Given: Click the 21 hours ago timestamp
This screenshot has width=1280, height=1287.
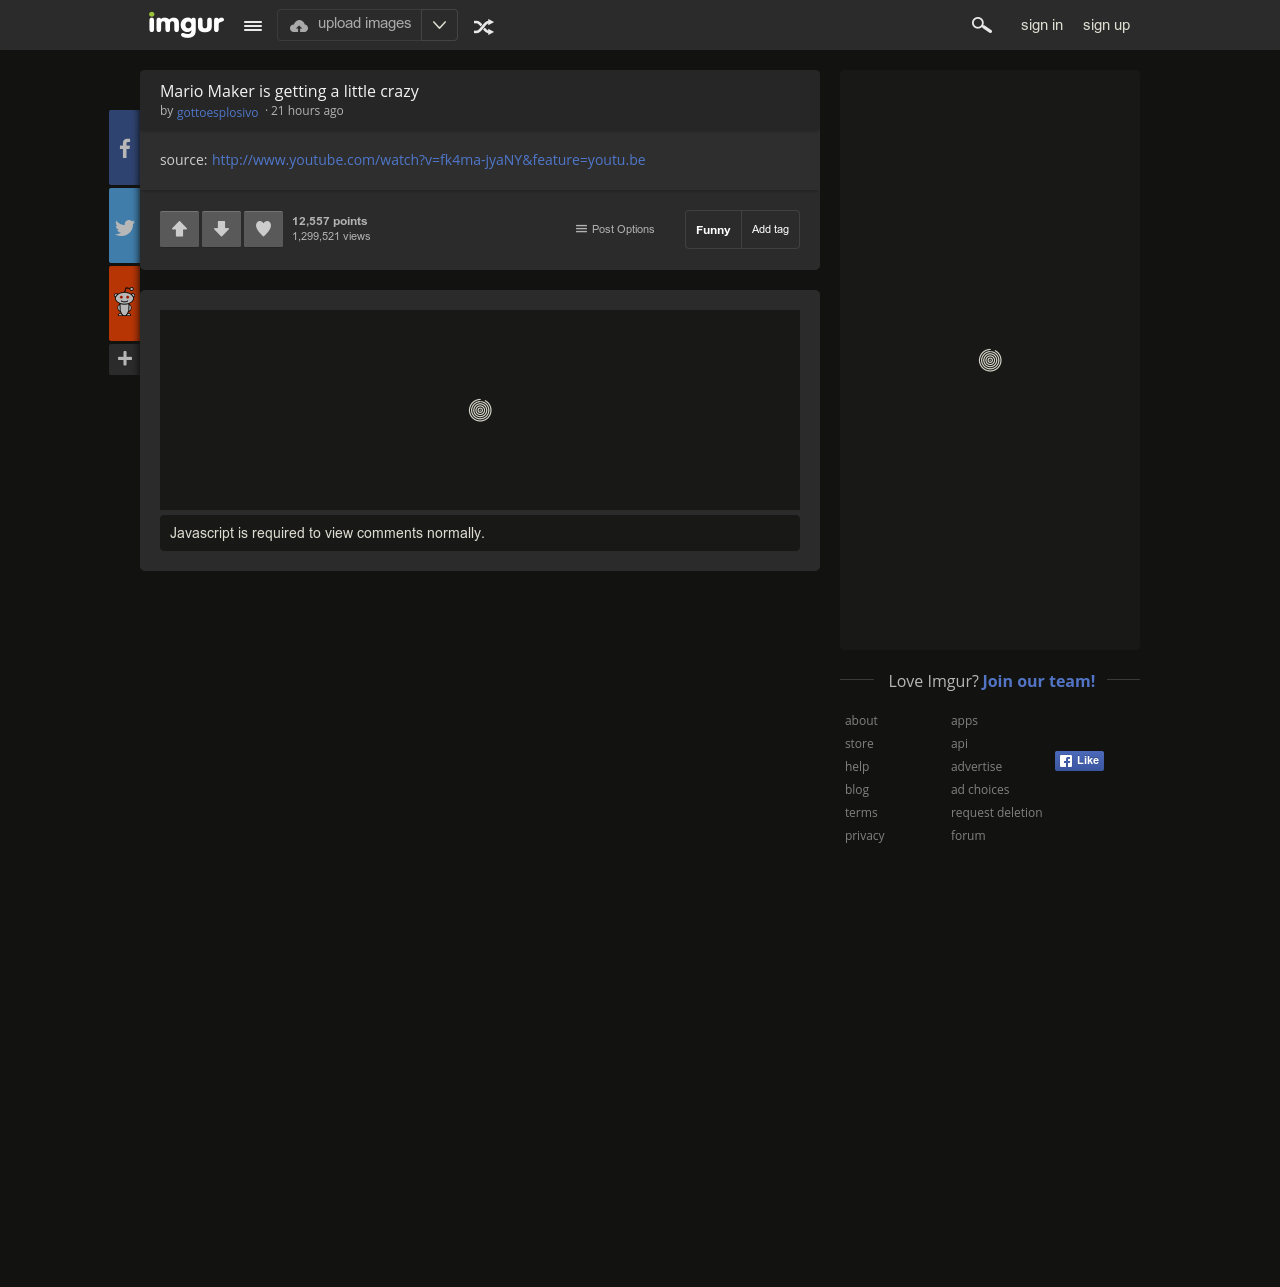Looking at the screenshot, I should (x=307, y=111).
